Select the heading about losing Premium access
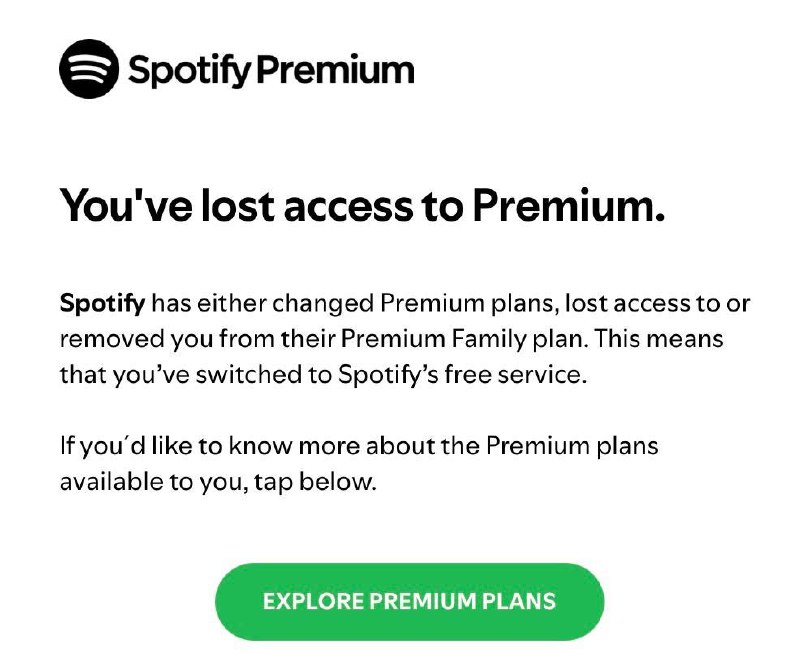Viewport: 800px width, 657px height. tap(367, 203)
